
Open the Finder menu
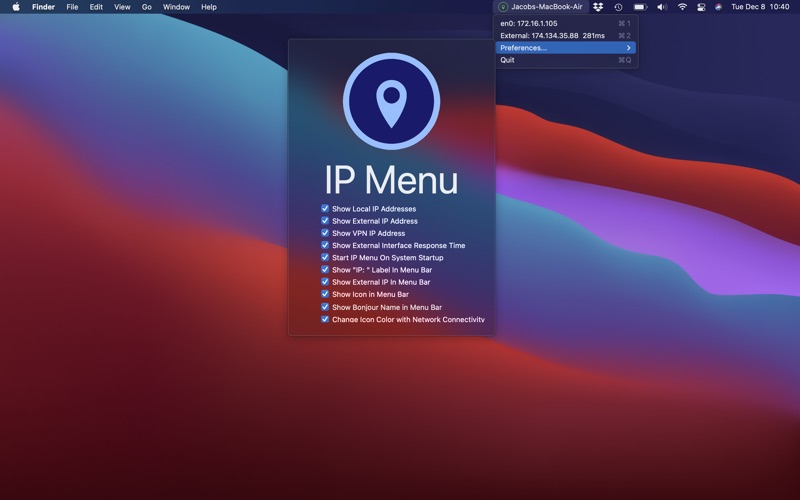pos(43,7)
